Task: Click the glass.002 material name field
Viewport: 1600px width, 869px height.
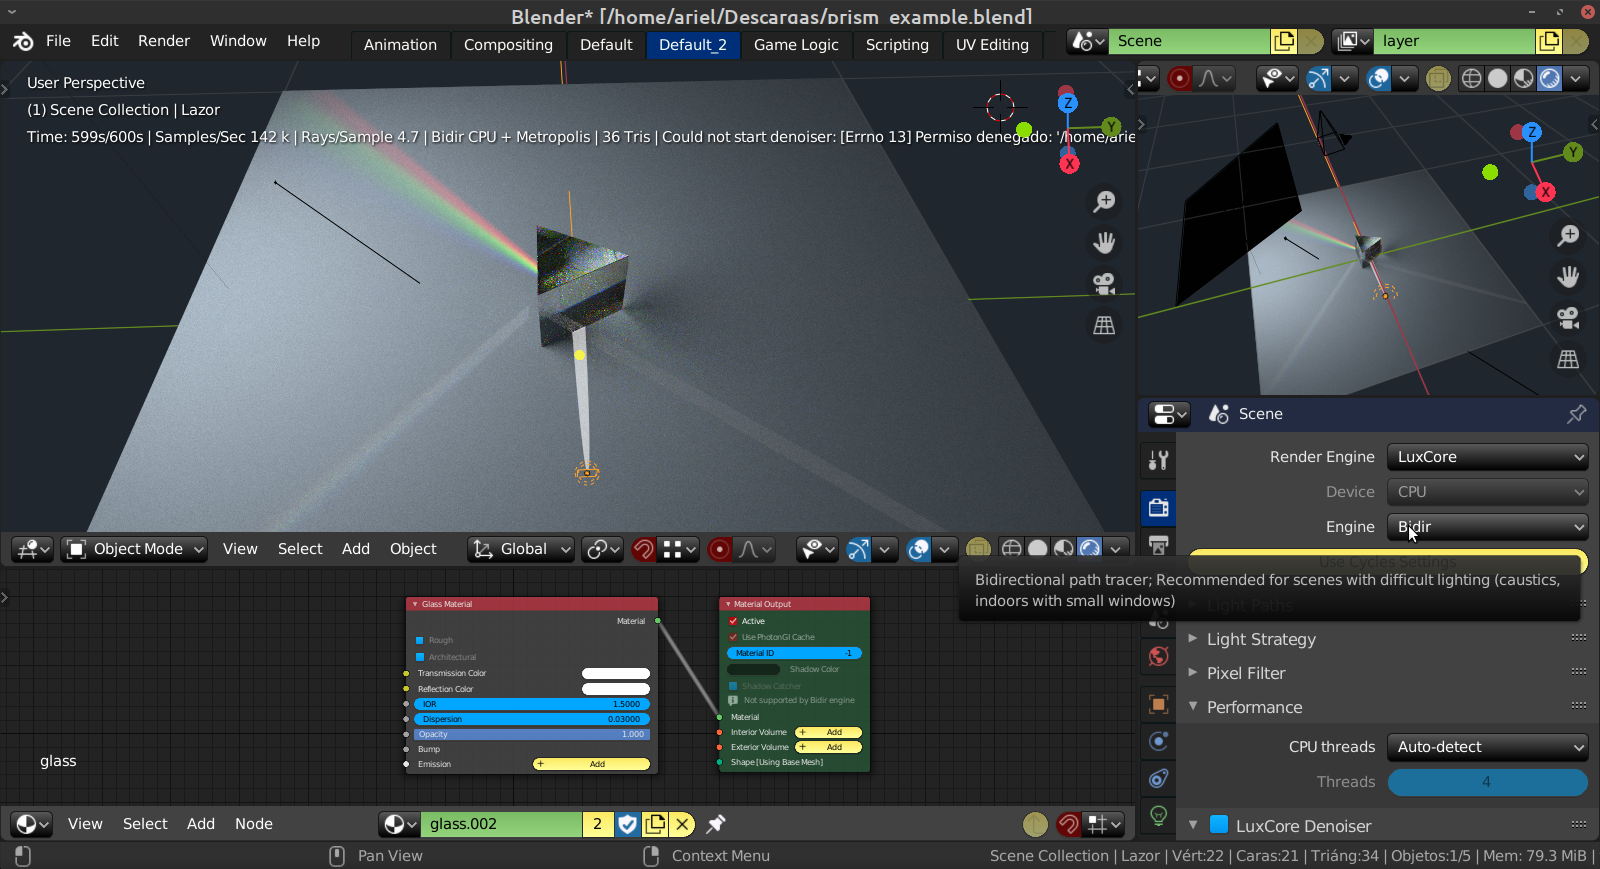Action: [x=501, y=824]
